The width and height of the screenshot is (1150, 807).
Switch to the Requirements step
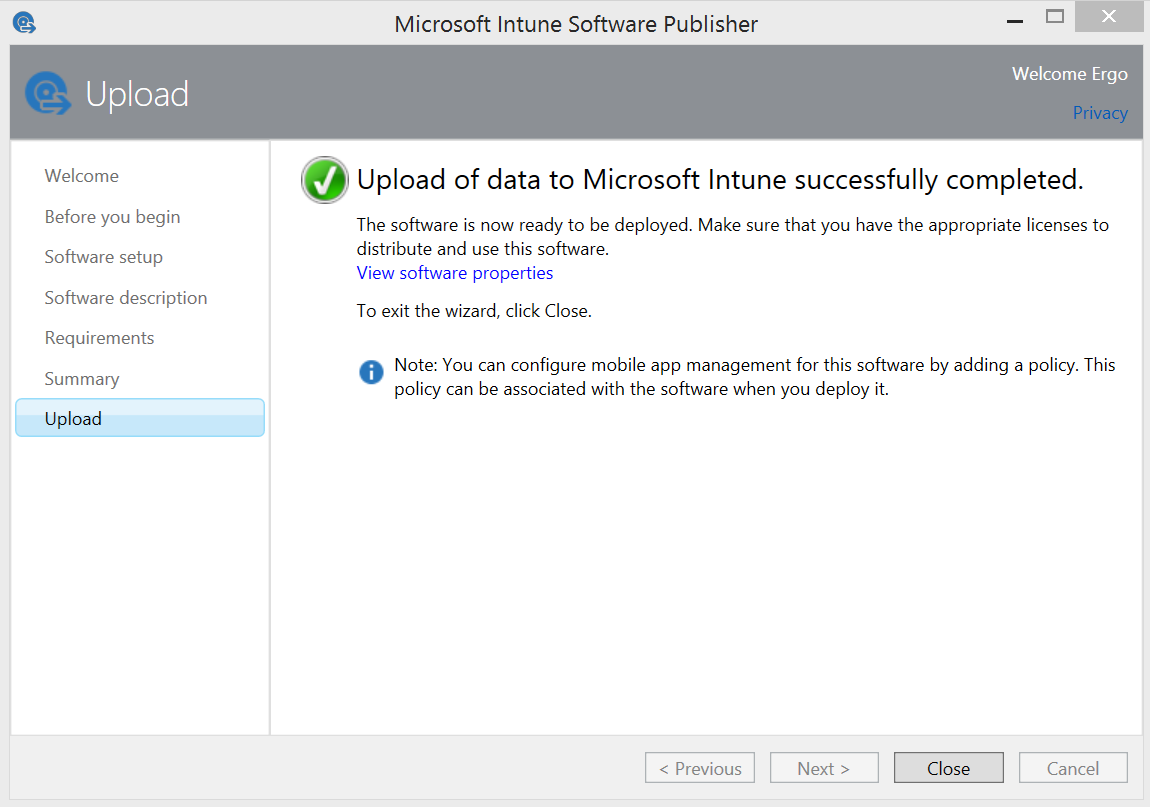pos(99,338)
